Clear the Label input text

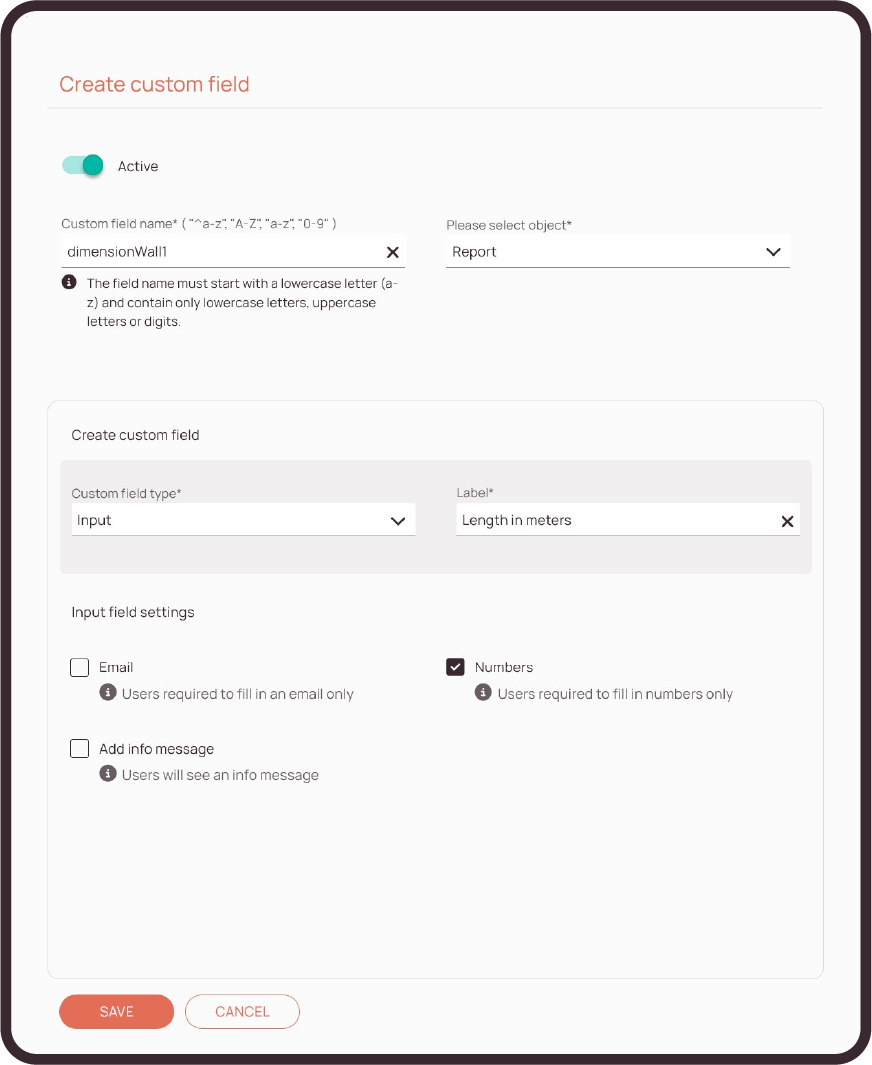pyautogui.click(x=787, y=521)
